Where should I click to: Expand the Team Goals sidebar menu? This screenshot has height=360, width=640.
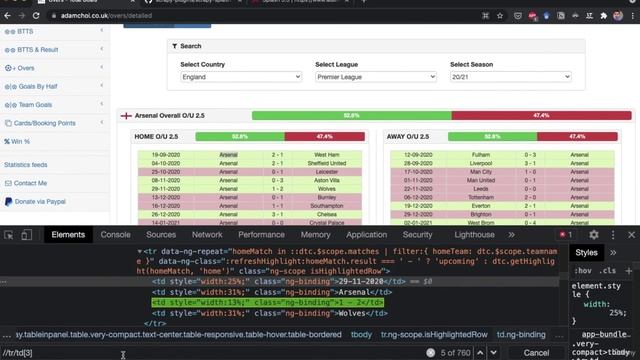(x=55, y=105)
